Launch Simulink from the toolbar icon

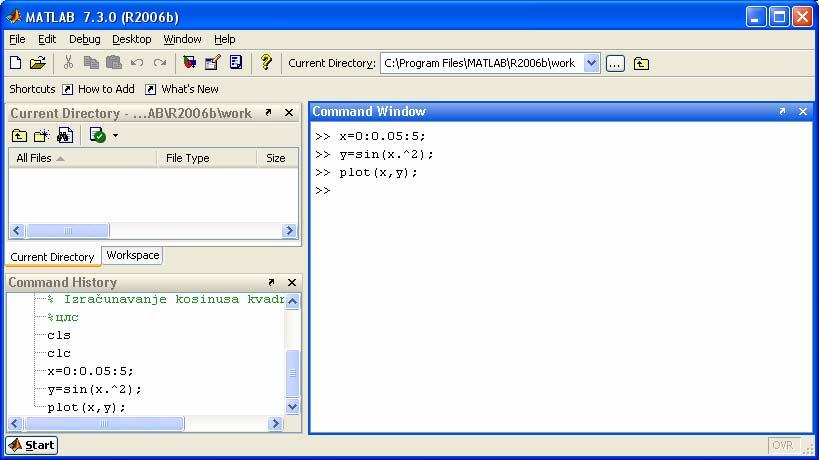pyautogui.click(x=190, y=63)
